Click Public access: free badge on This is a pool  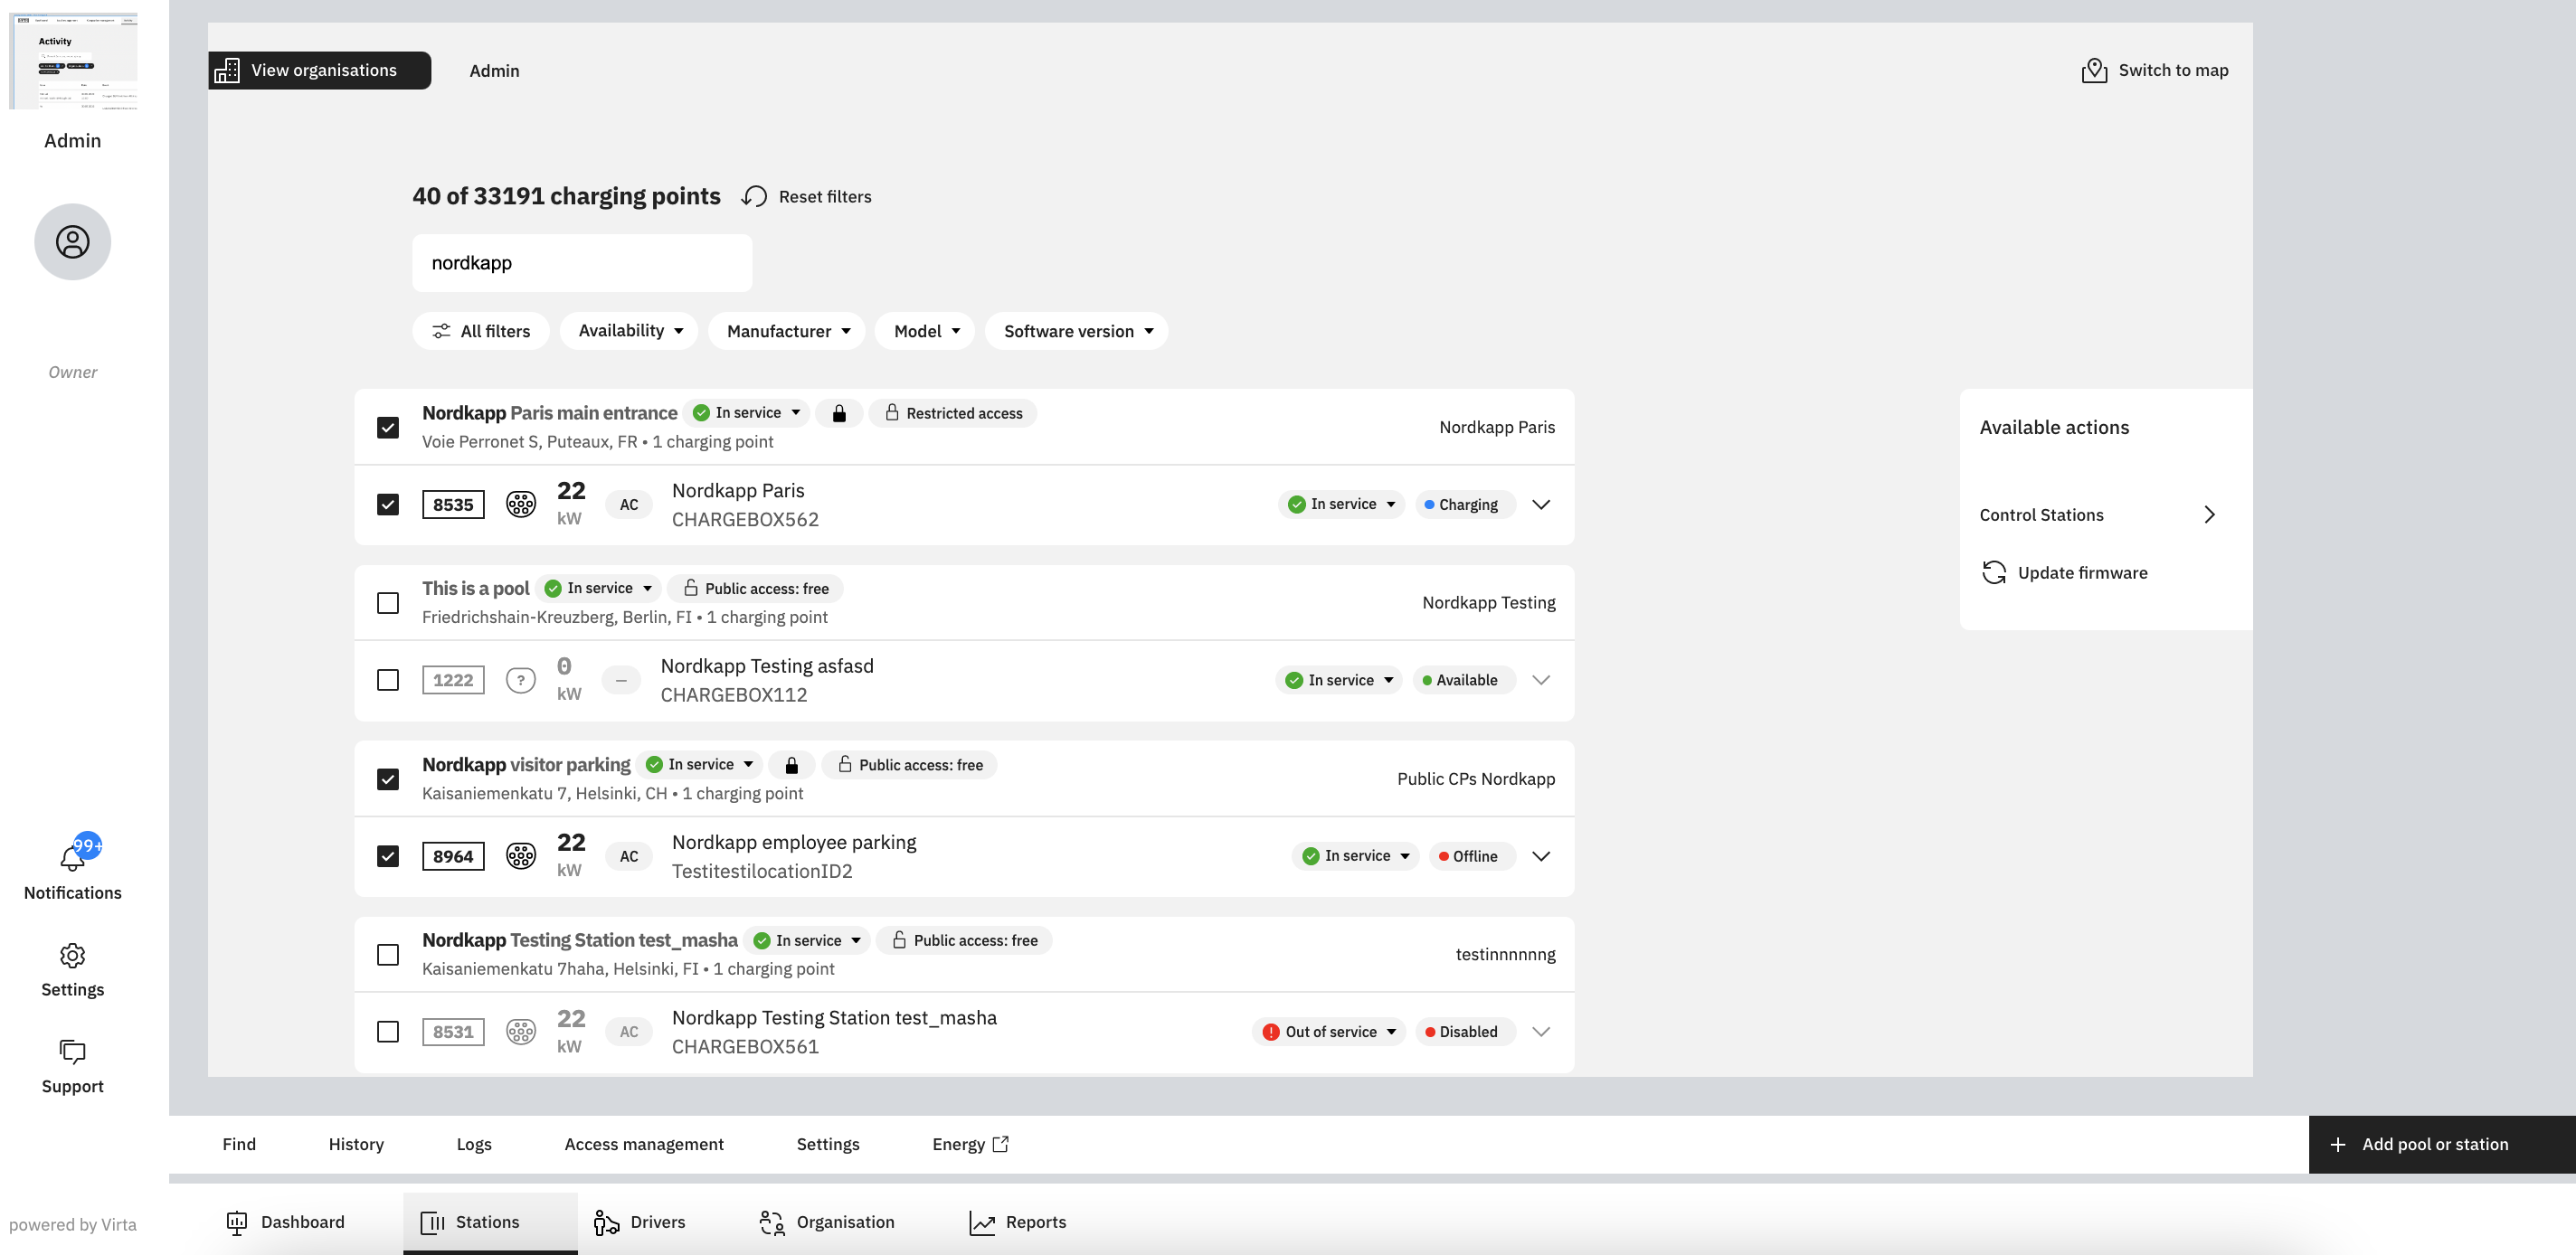point(756,589)
